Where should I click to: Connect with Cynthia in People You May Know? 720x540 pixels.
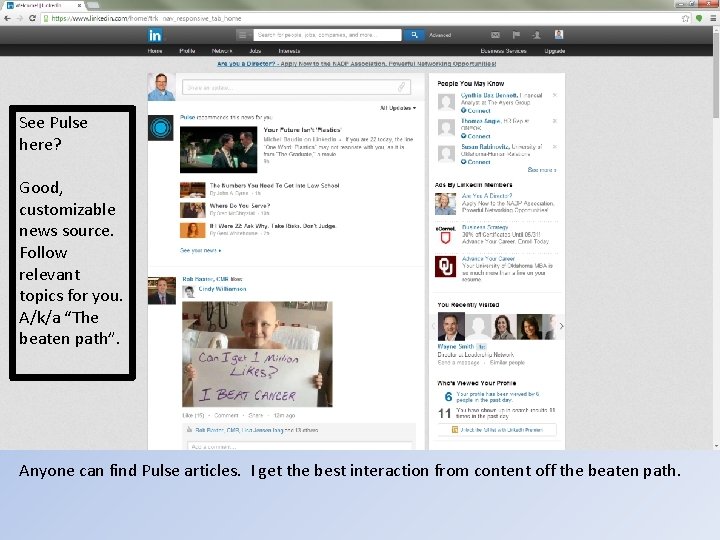(x=476, y=111)
